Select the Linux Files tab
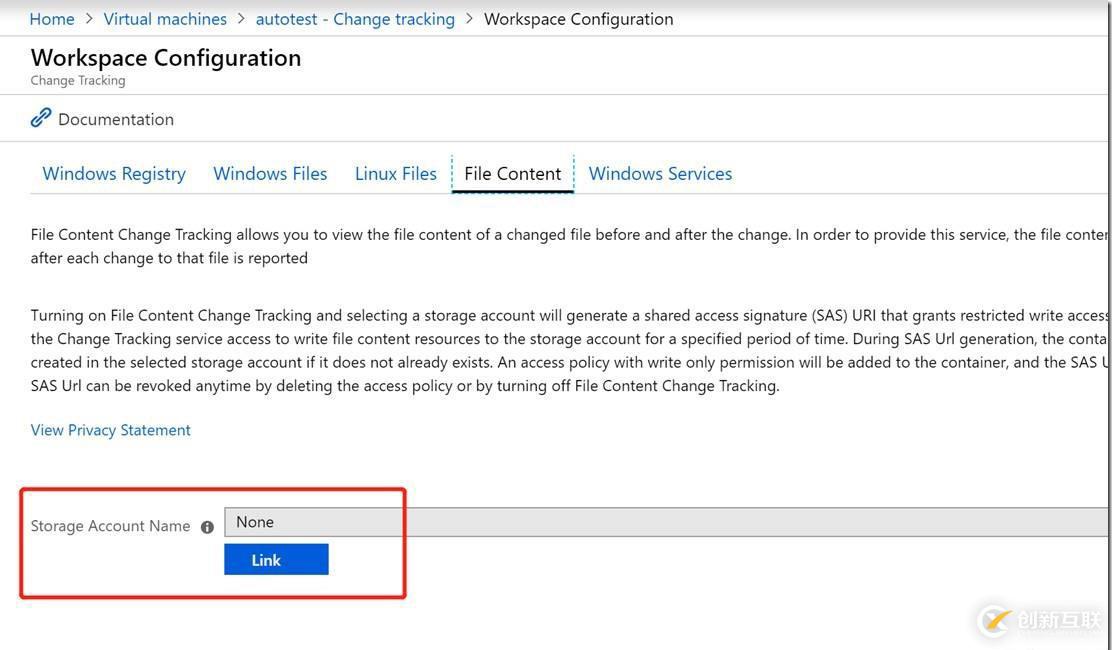 (395, 173)
